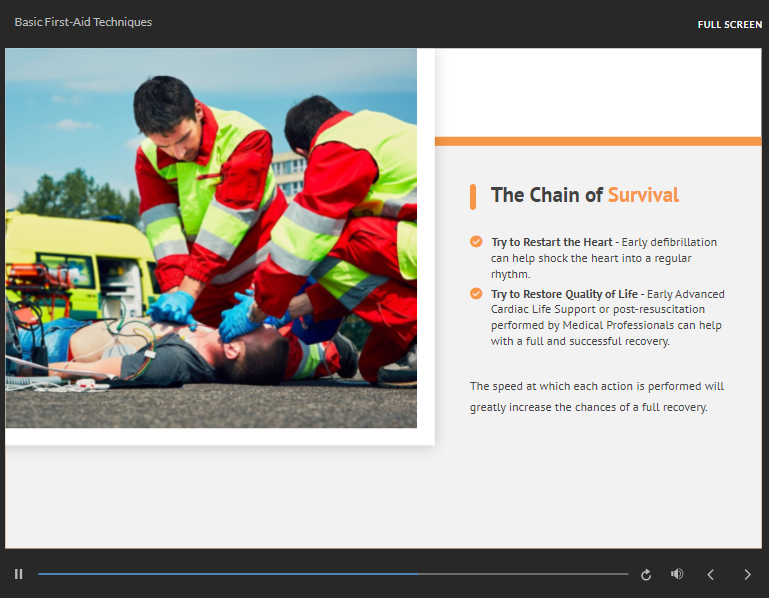Click "The speed at which each action" paragraph
This screenshot has height=598, width=770.
[597, 397]
